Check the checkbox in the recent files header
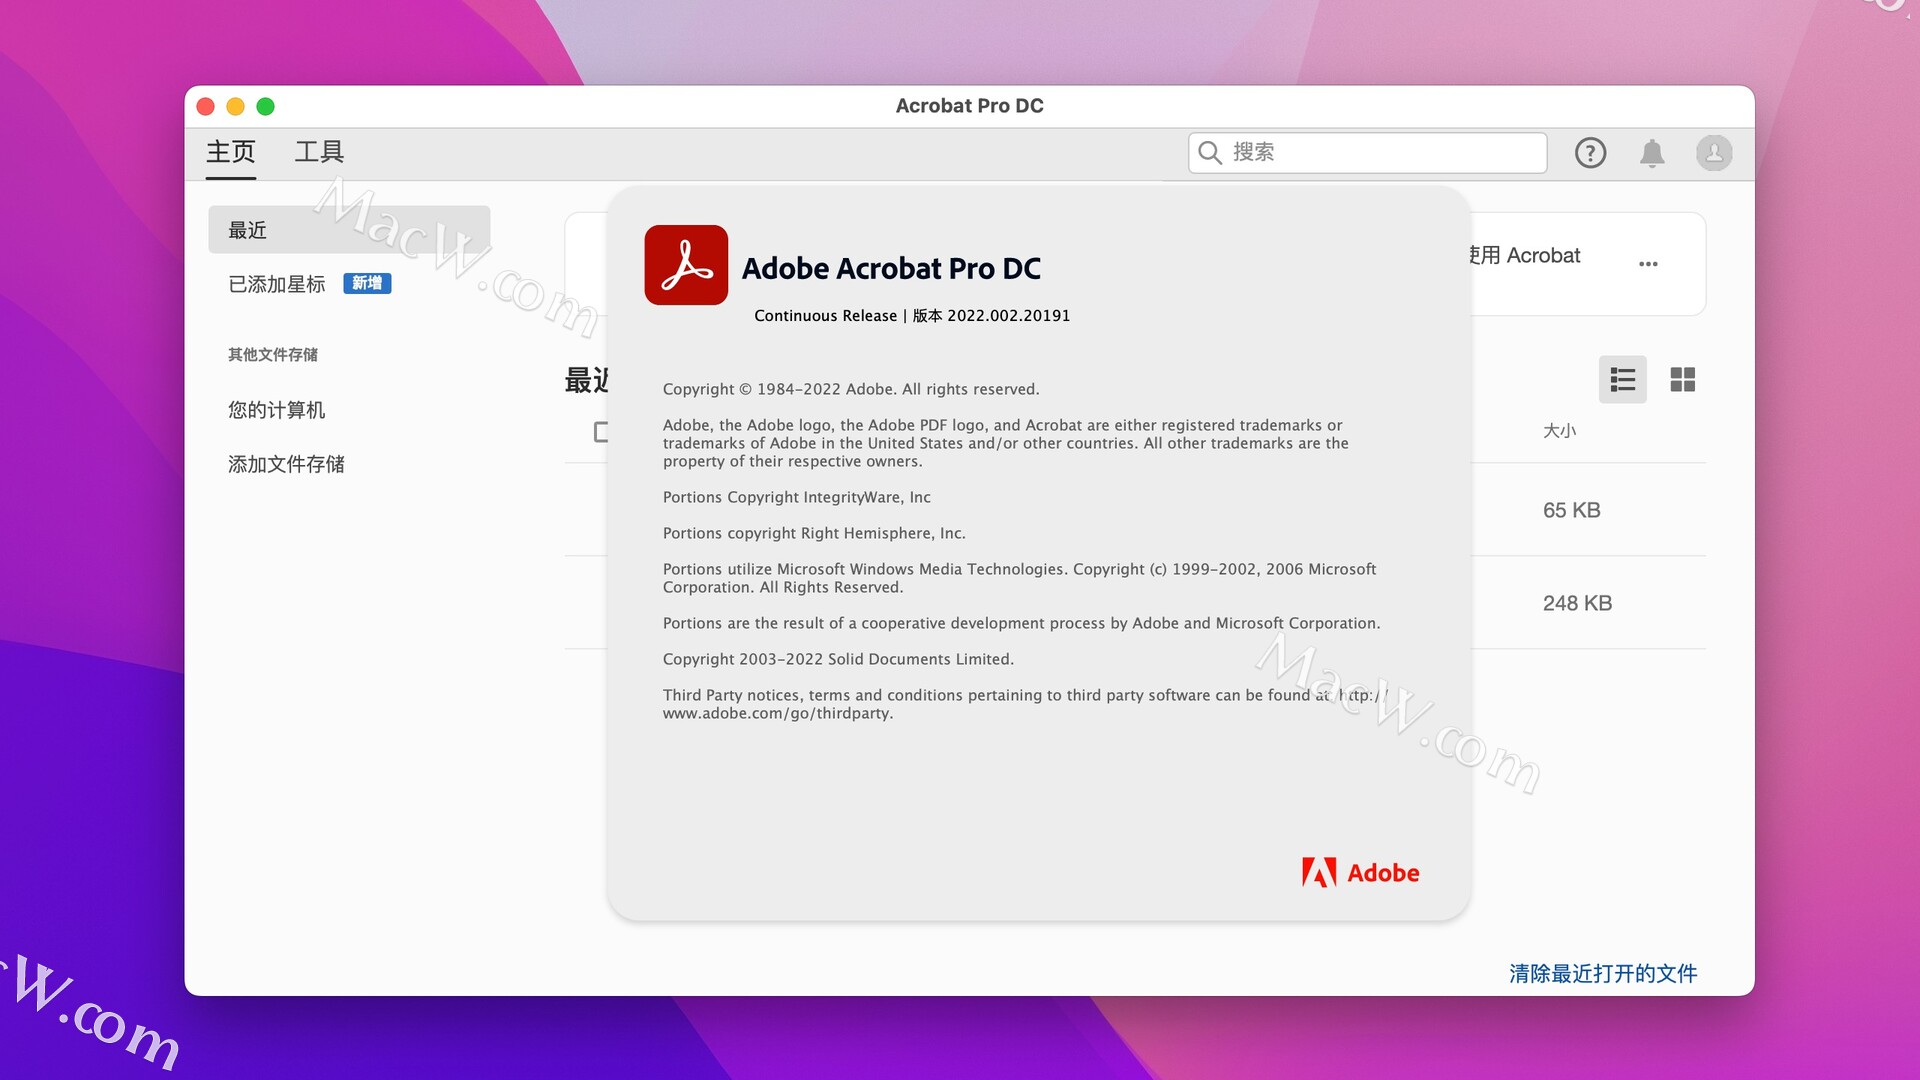This screenshot has height=1080, width=1920. click(601, 432)
